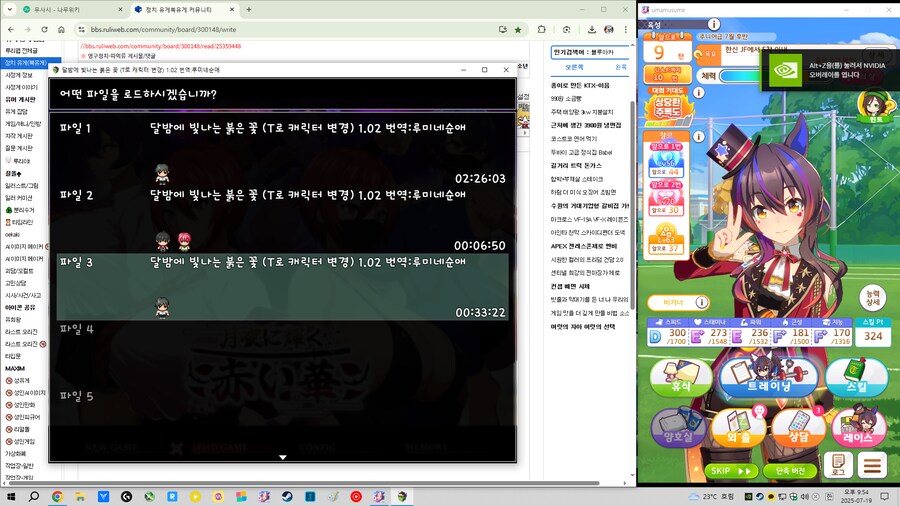This screenshot has width=900, height=506.
Task: Open the Windows Start menu
Action: pyautogui.click(x=10, y=496)
